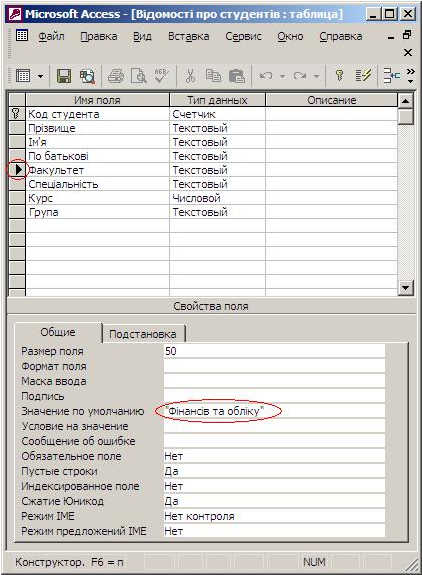Open the Сервис menu

(243, 36)
